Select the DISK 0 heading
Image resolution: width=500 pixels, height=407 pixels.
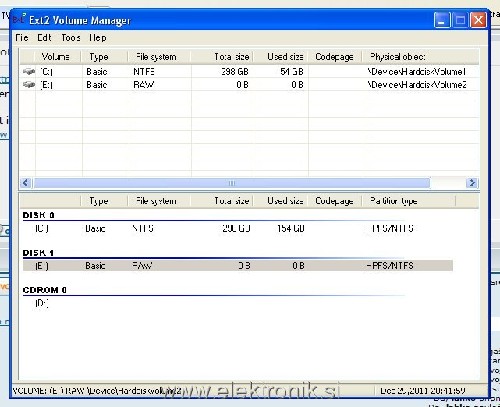click(x=38, y=215)
